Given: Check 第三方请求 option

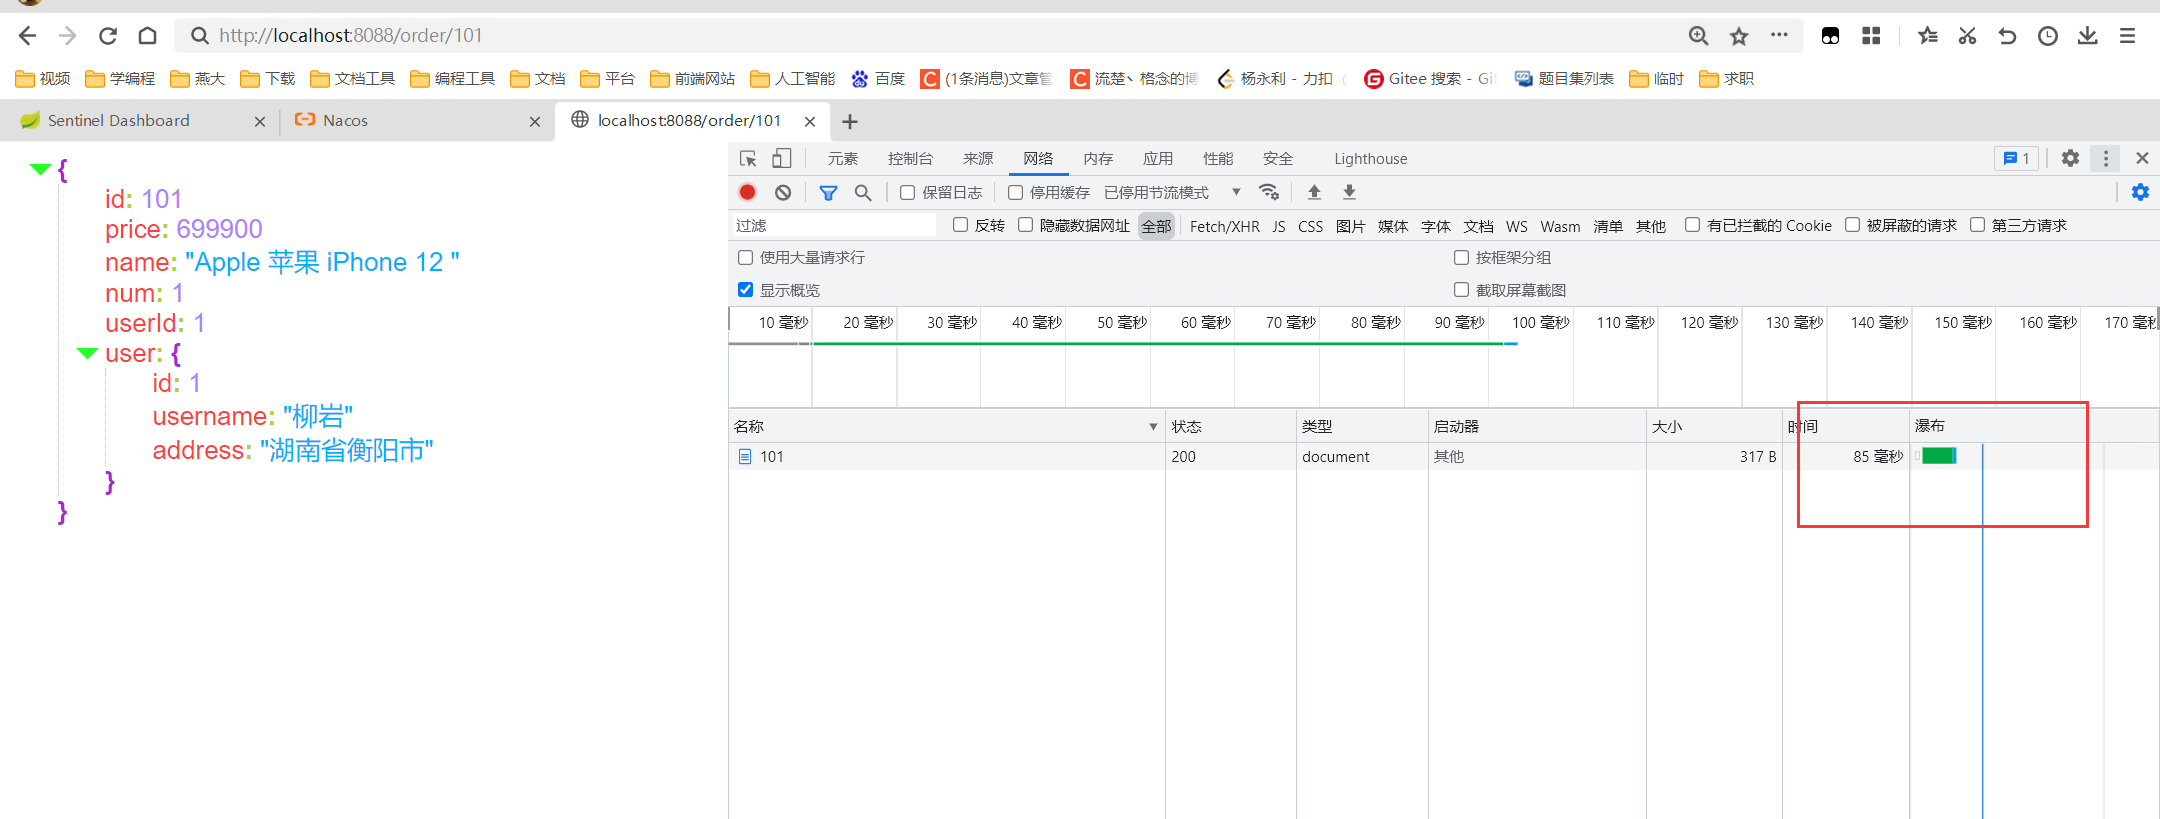Looking at the screenshot, I should [1977, 225].
